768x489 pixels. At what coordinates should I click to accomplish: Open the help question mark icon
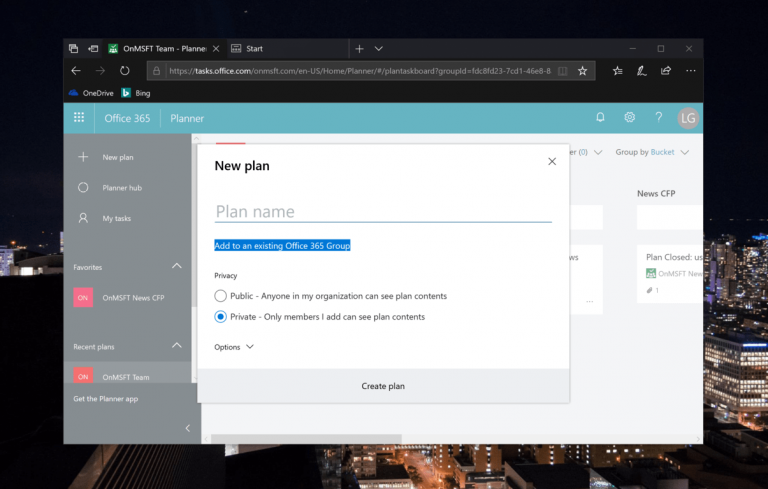659,118
